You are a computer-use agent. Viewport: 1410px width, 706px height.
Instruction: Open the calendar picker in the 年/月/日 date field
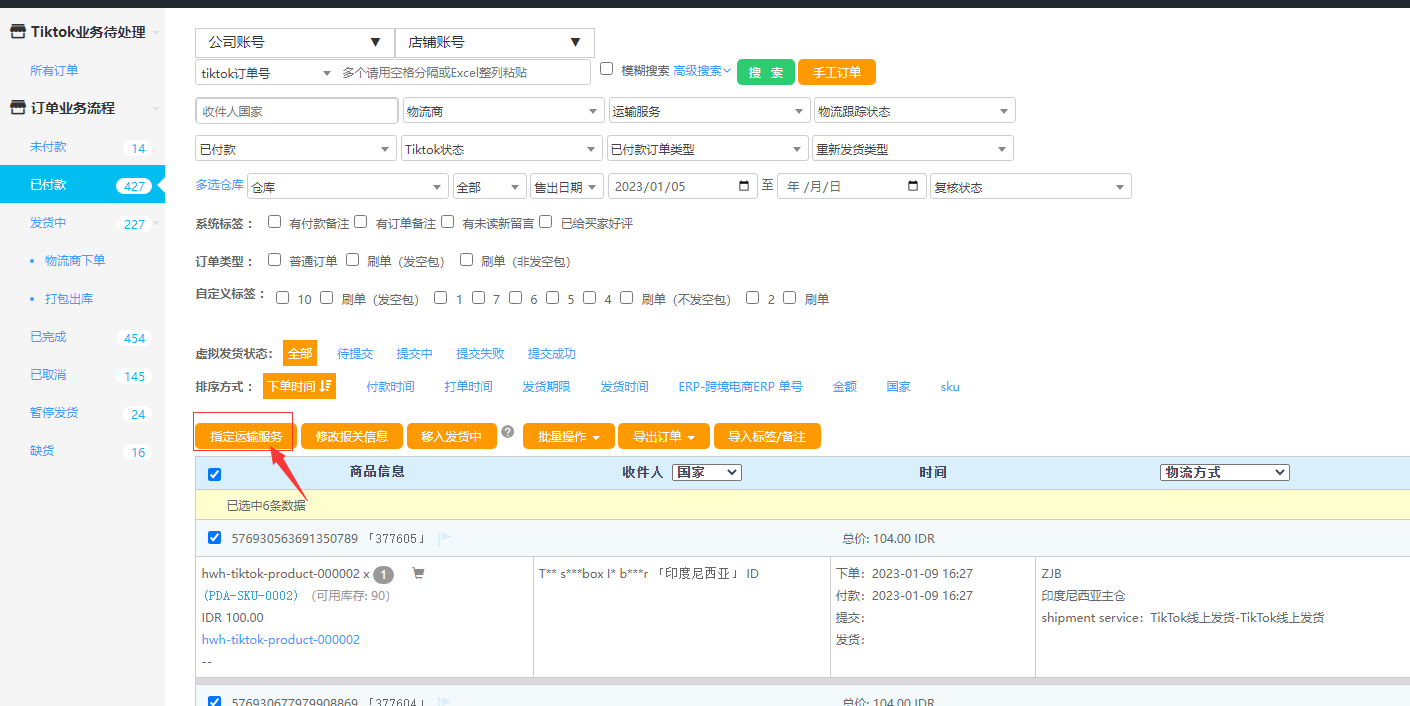coord(913,186)
